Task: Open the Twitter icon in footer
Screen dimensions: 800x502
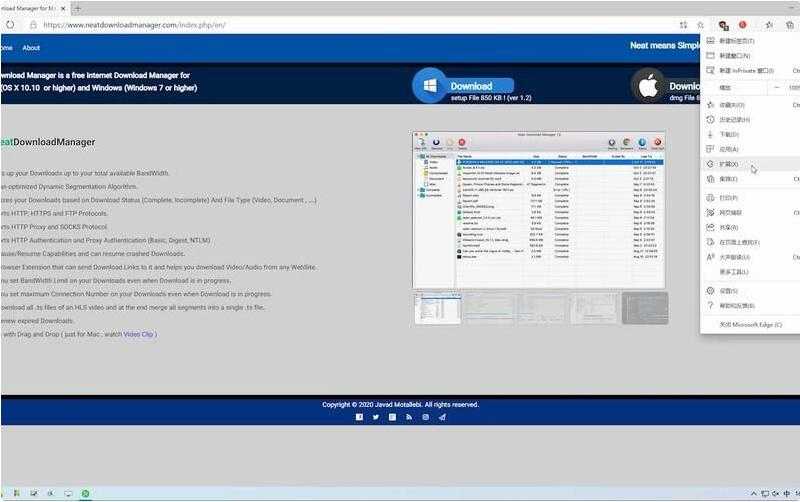Action: click(x=376, y=417)
